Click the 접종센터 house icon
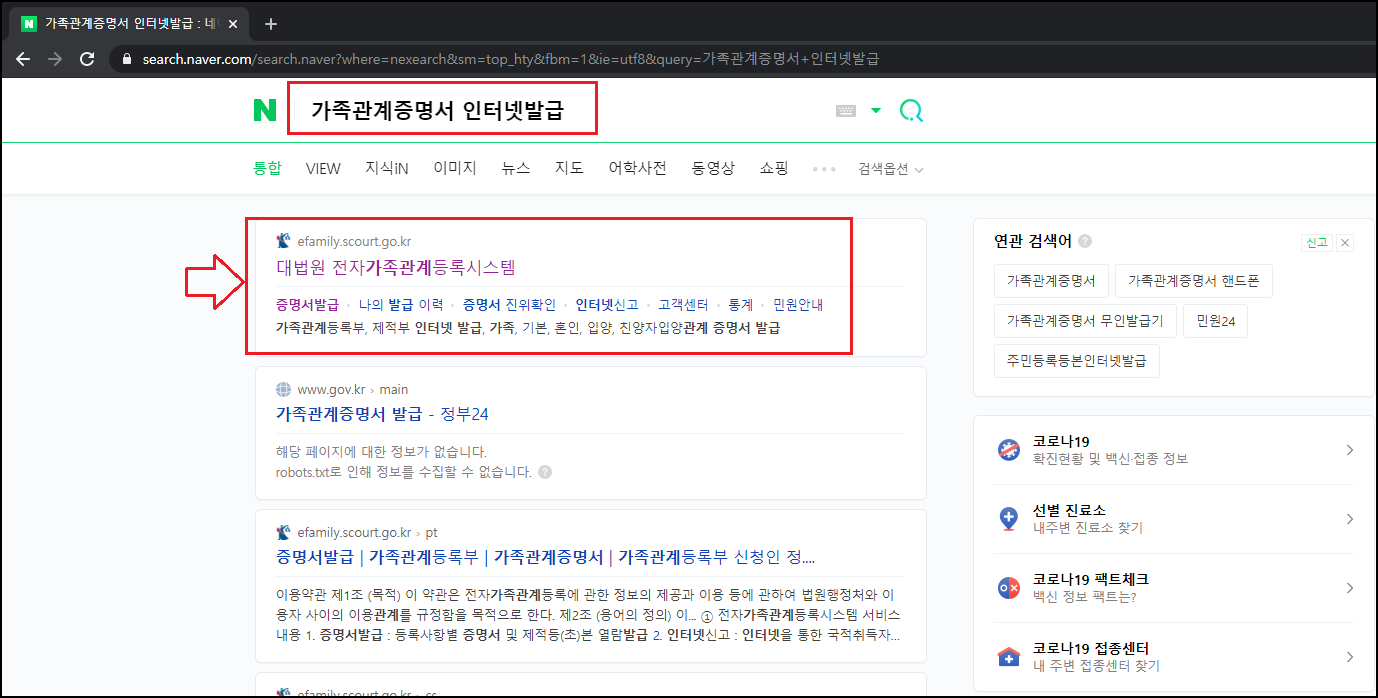1378x698 pixels. [1009, 657]
